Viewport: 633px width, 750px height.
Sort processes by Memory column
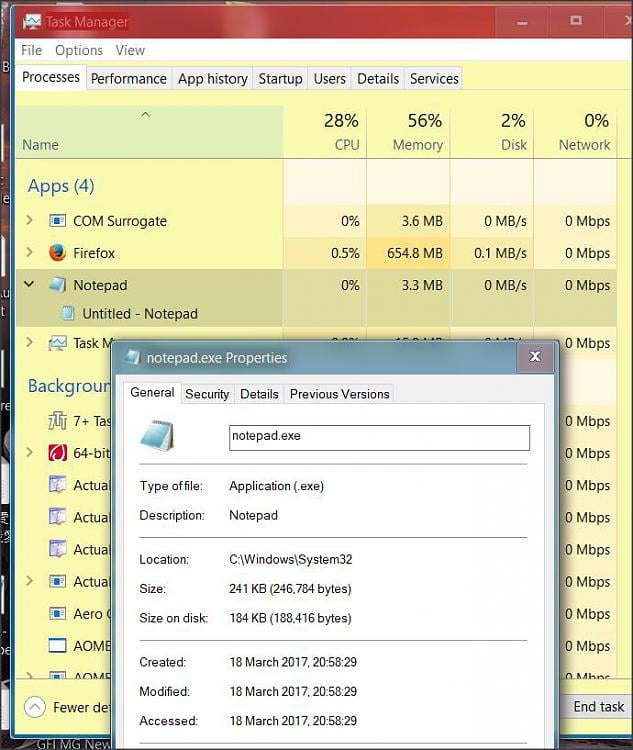(408, 132)
